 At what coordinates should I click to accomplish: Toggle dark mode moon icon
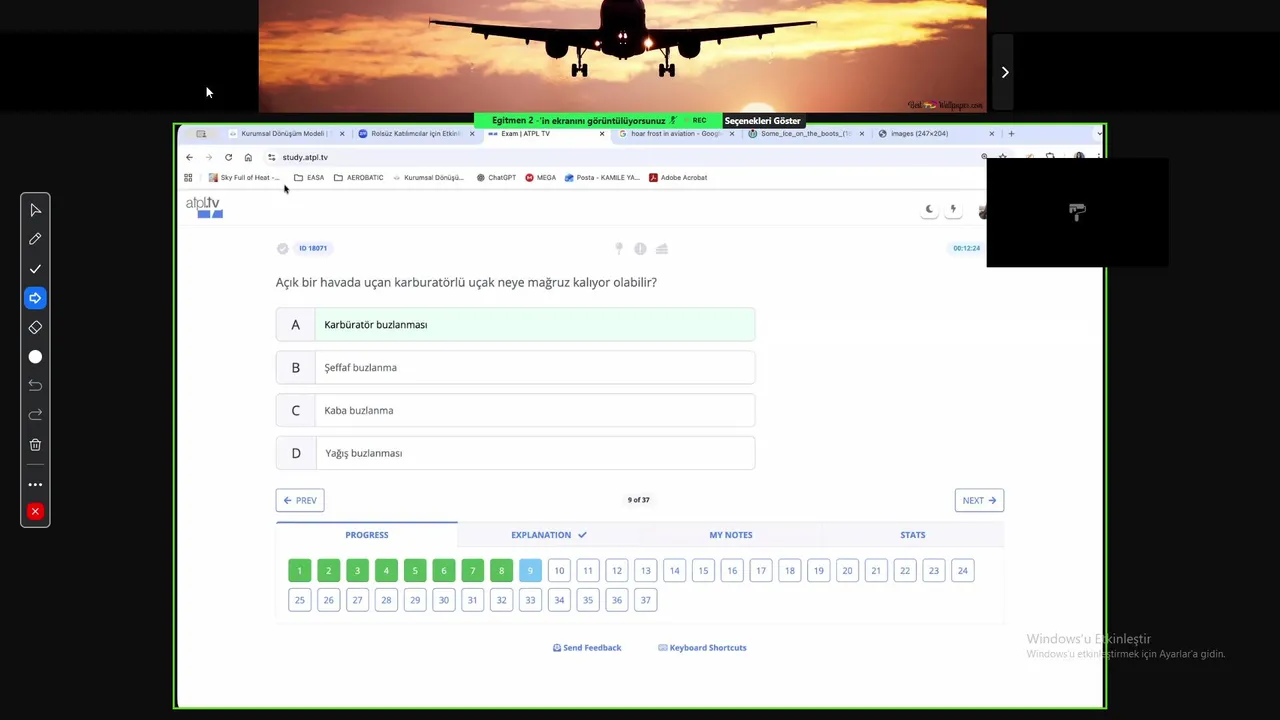[x=929, y=210]
